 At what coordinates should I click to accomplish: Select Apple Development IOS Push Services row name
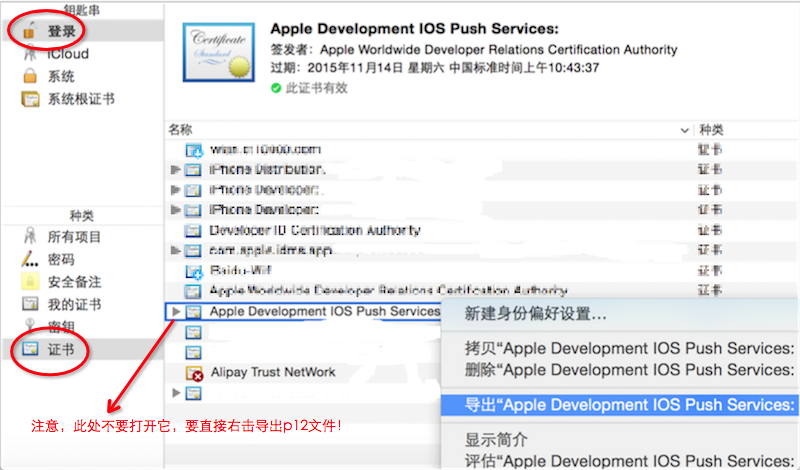(x=325, y=311)
